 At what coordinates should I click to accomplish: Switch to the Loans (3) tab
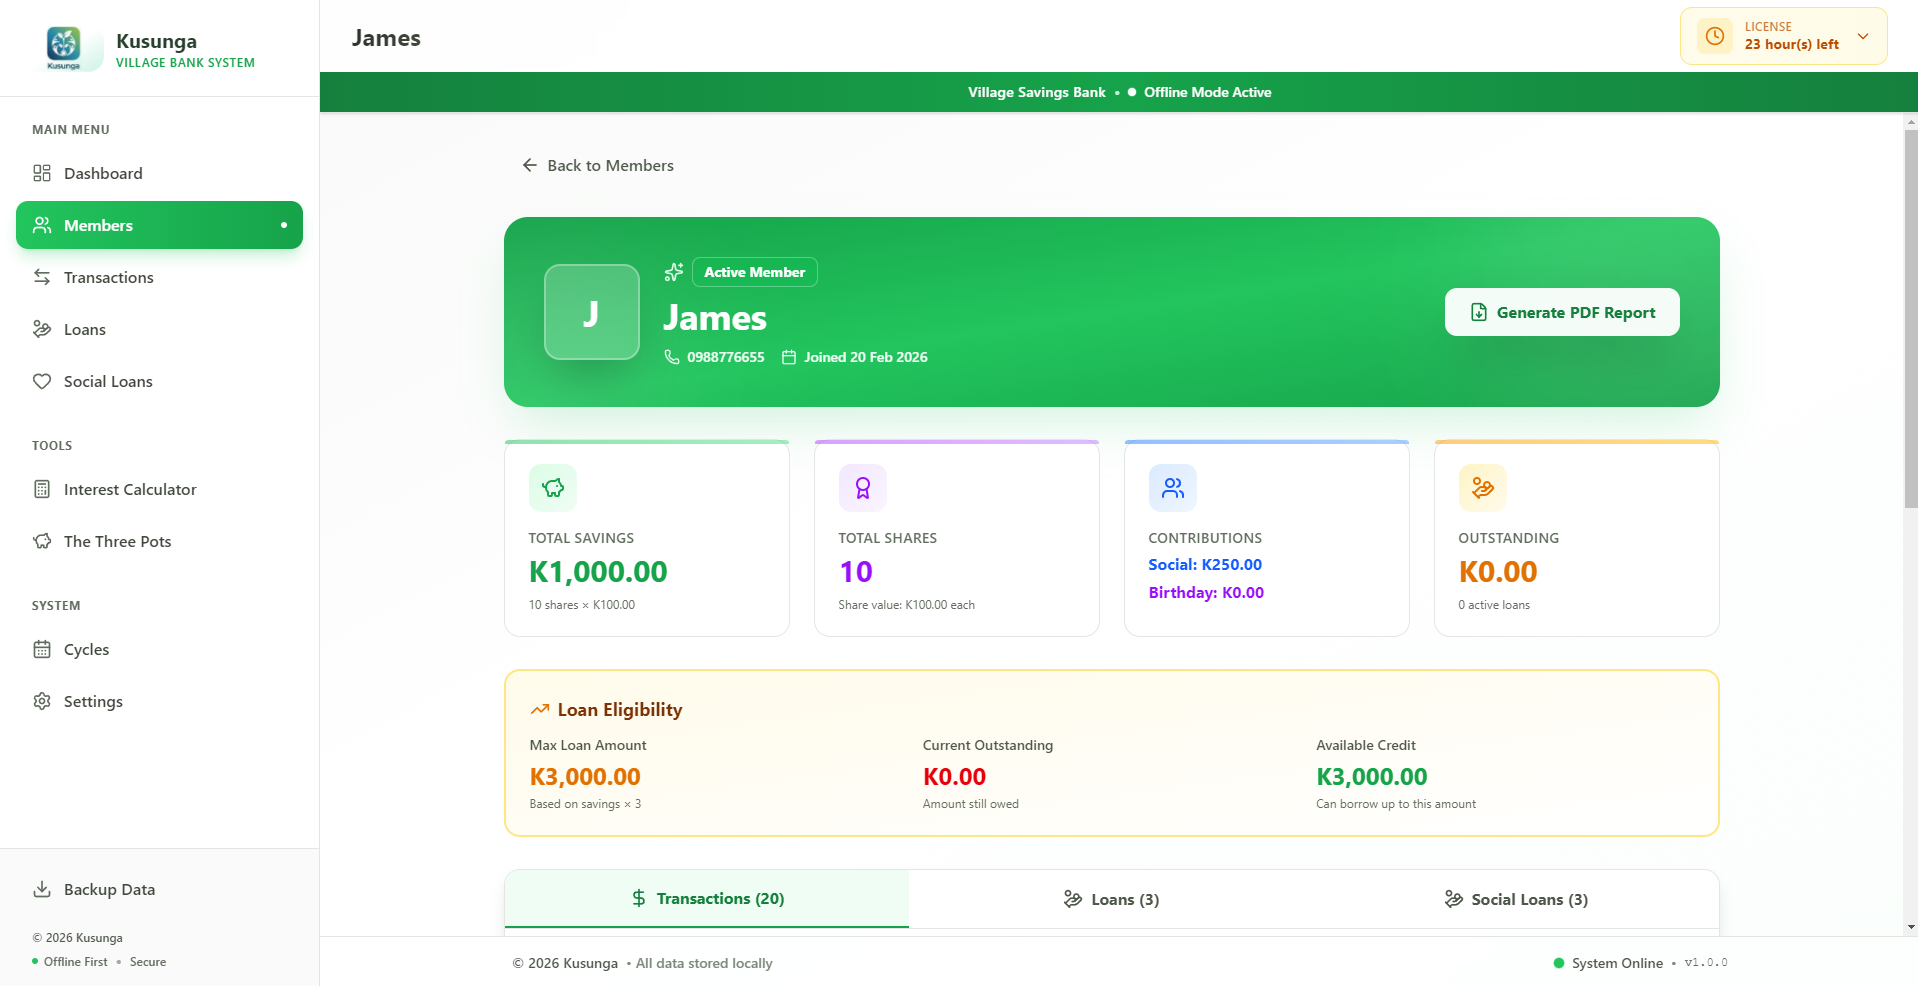[1110, 899]
